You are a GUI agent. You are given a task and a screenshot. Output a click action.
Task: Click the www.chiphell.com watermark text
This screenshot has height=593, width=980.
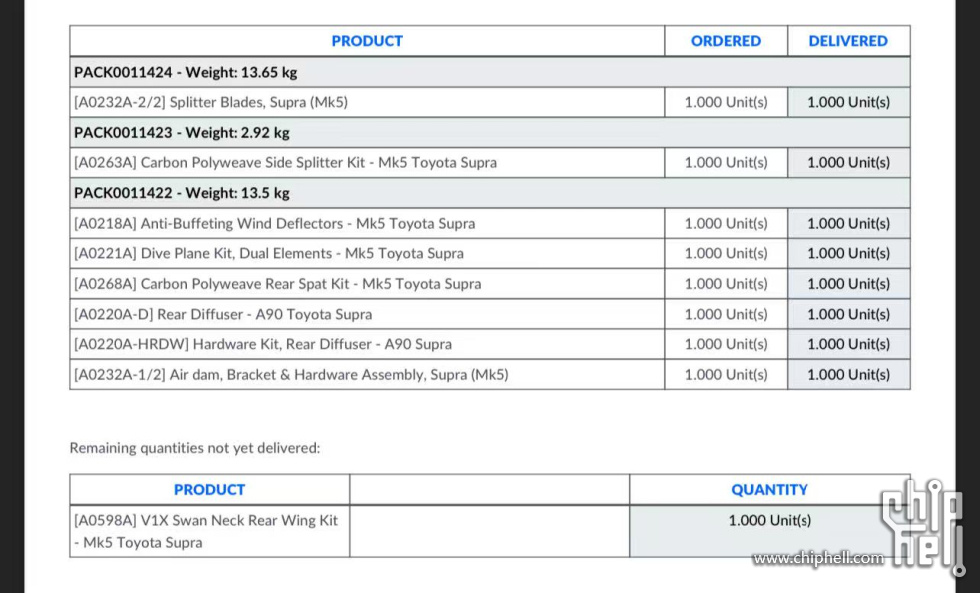tap(818, 558)
